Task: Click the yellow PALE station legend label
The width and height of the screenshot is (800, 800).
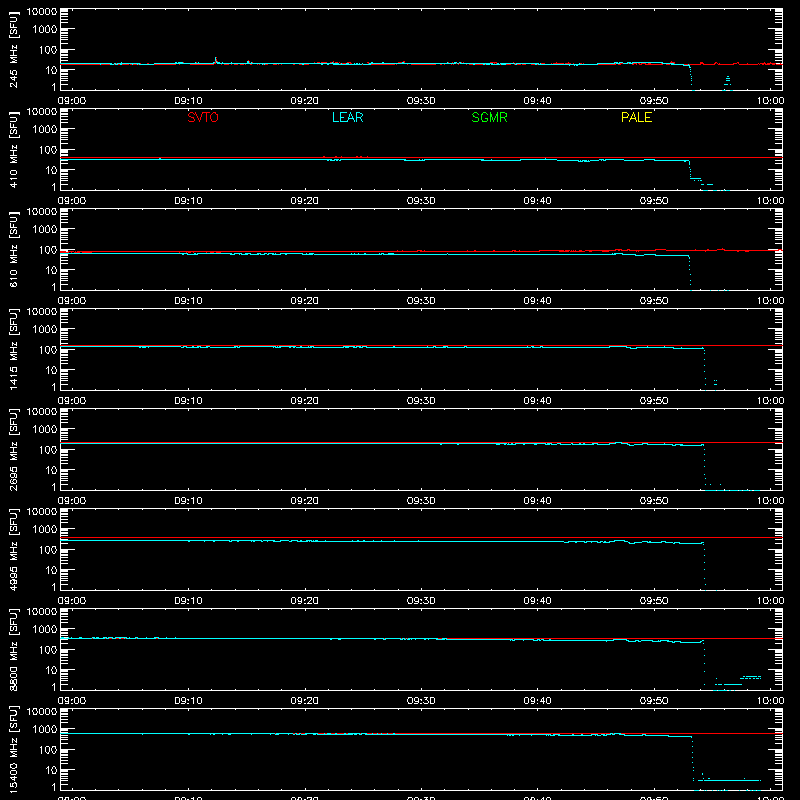Action: [x=636, y=117]
